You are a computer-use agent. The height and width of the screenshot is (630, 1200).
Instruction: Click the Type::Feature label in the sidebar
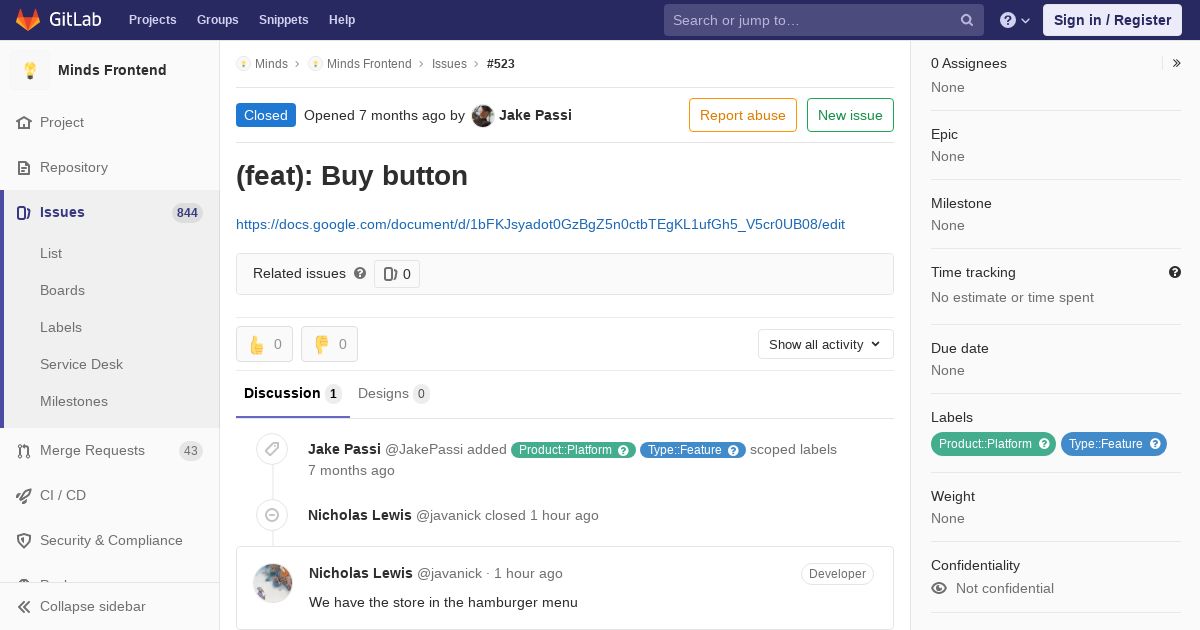pos(1105,444)
